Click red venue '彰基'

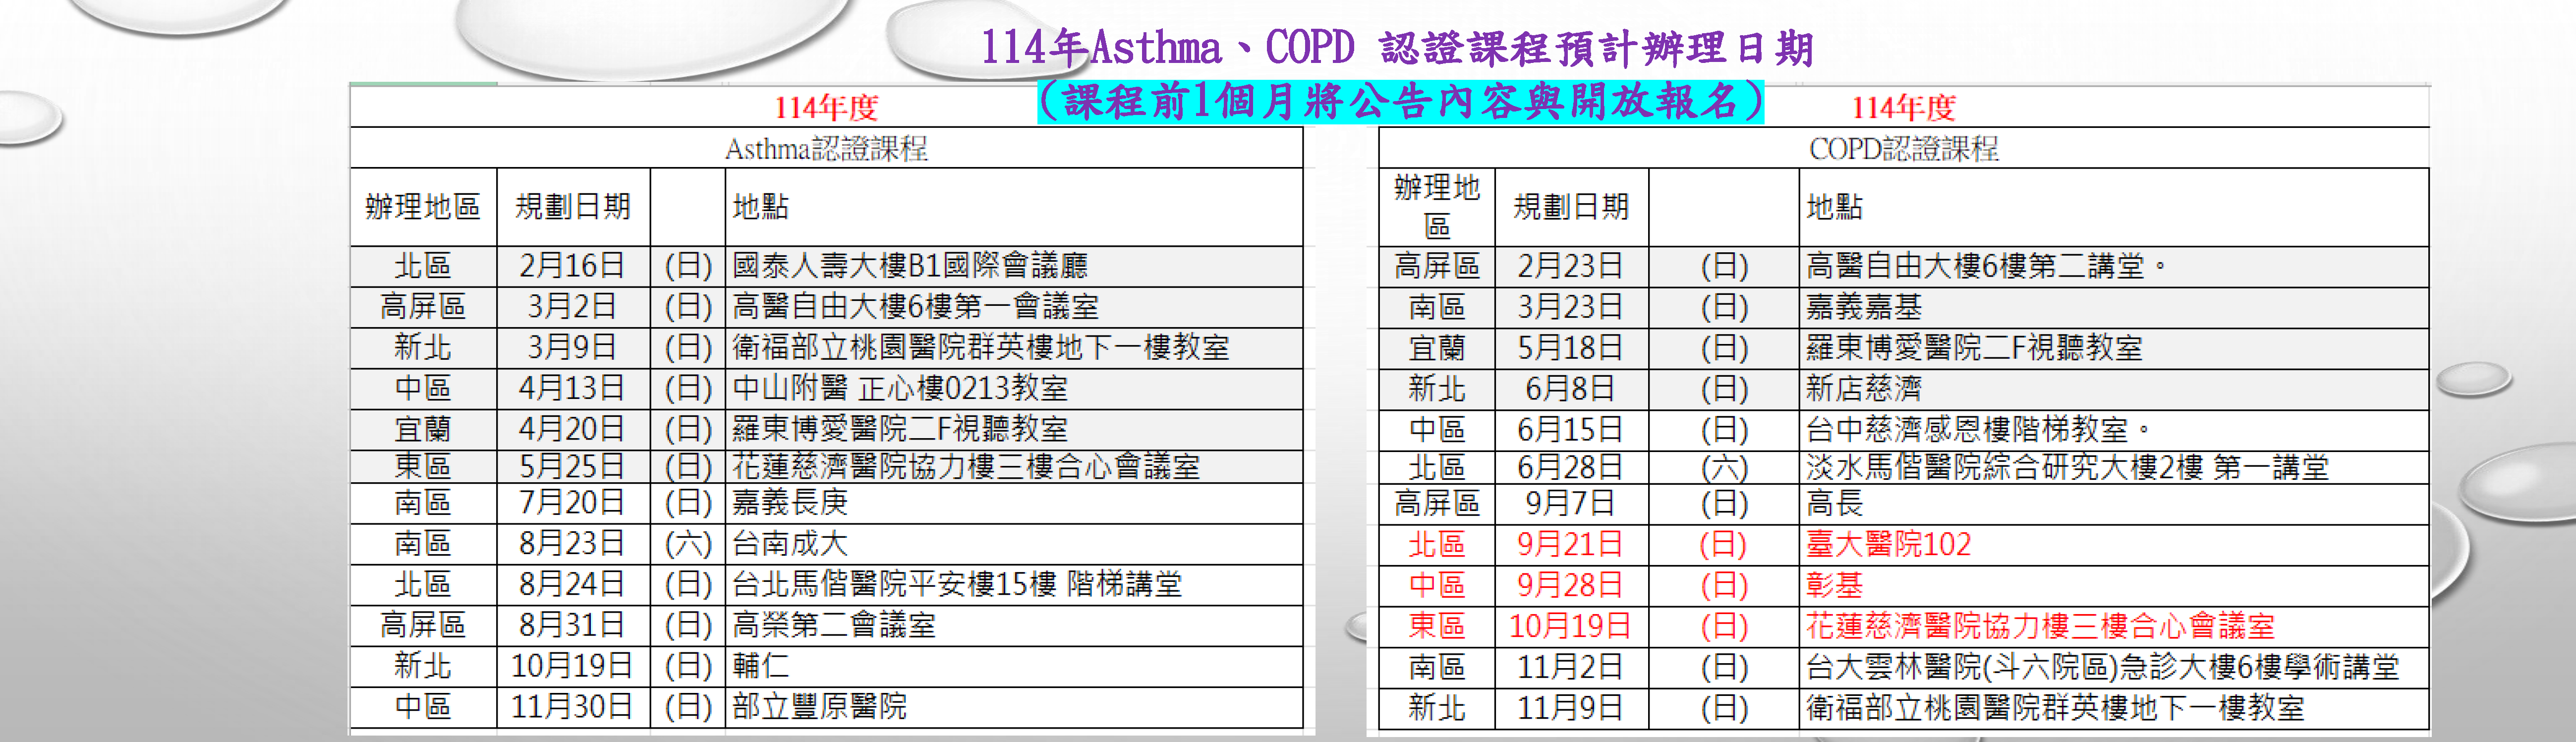tap(1835, 585)
